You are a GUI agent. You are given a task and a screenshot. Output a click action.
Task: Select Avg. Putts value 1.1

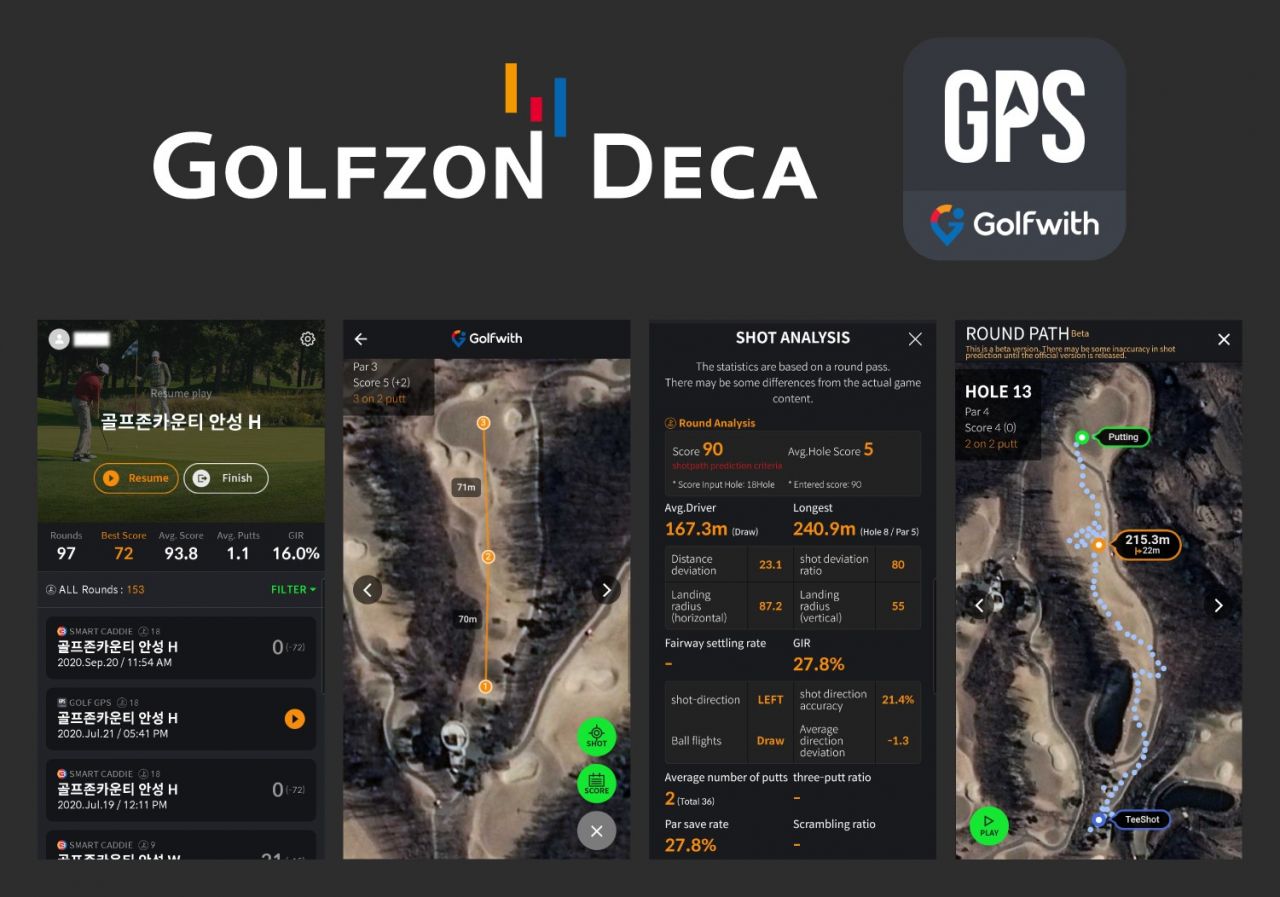coord(238,553)
